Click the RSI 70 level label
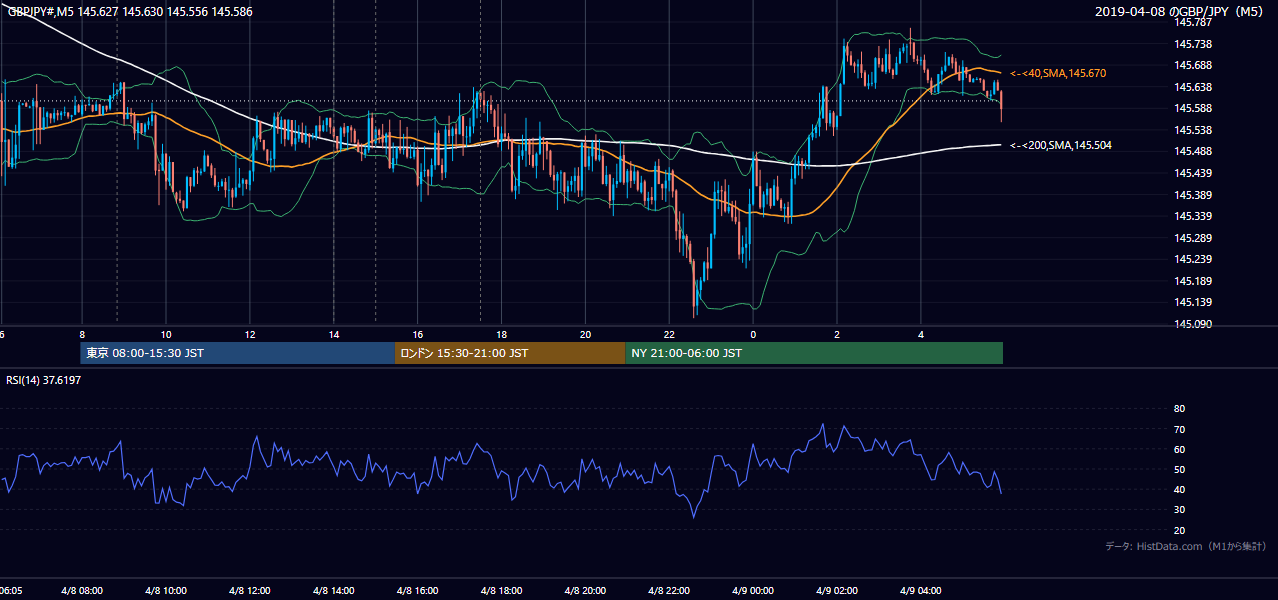Viewport: 1278px width, 600px height. (1179, 429)
